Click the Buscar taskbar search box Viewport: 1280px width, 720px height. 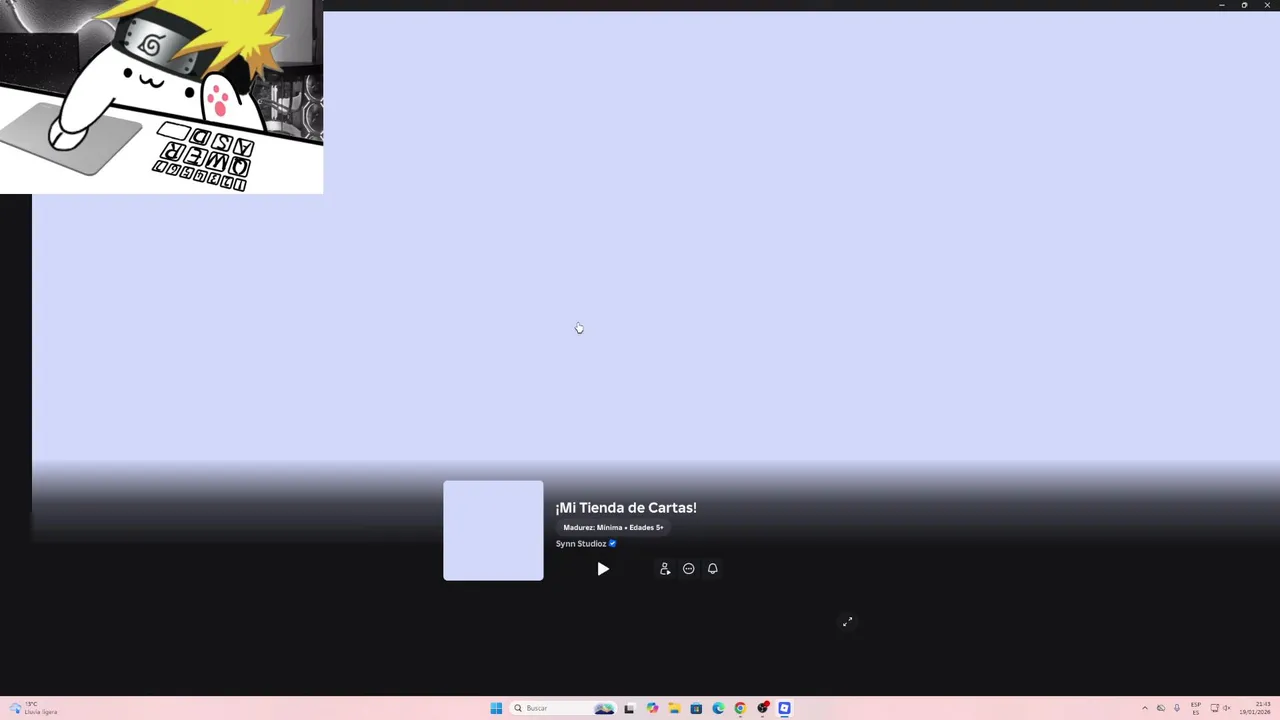coord(564,708)
